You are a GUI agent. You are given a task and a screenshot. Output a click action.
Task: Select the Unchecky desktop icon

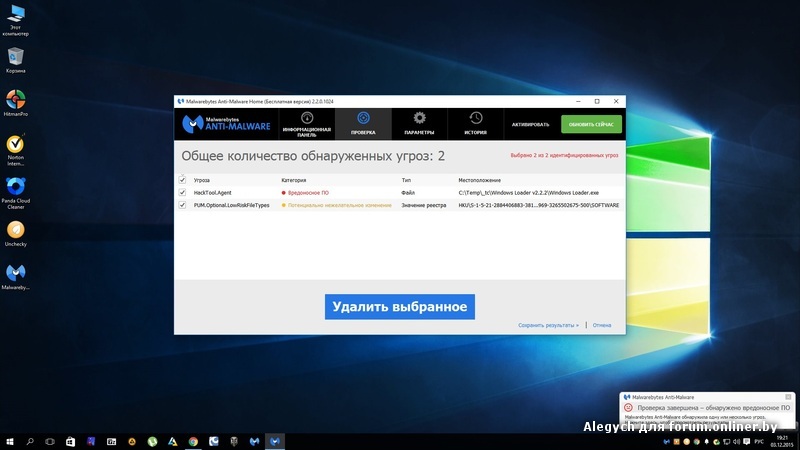click(15, 234)
